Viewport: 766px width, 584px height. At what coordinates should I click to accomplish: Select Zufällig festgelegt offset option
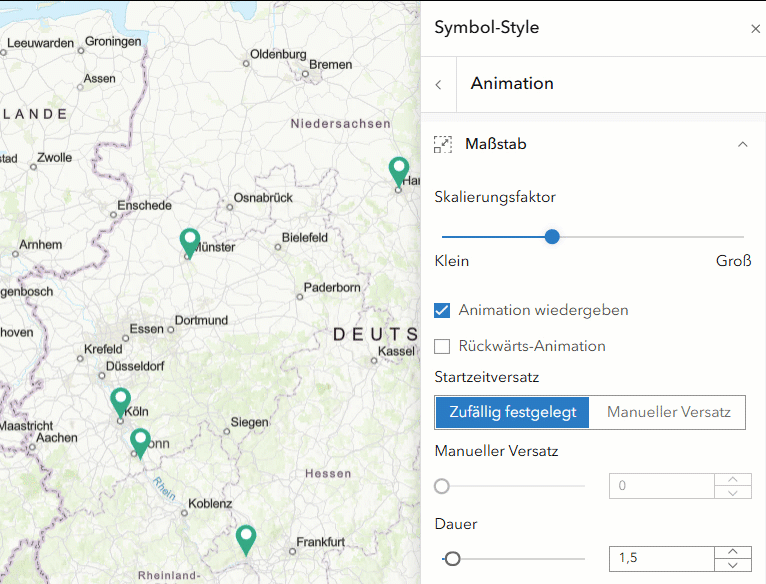pyautogui.click(x=512, y=412)
